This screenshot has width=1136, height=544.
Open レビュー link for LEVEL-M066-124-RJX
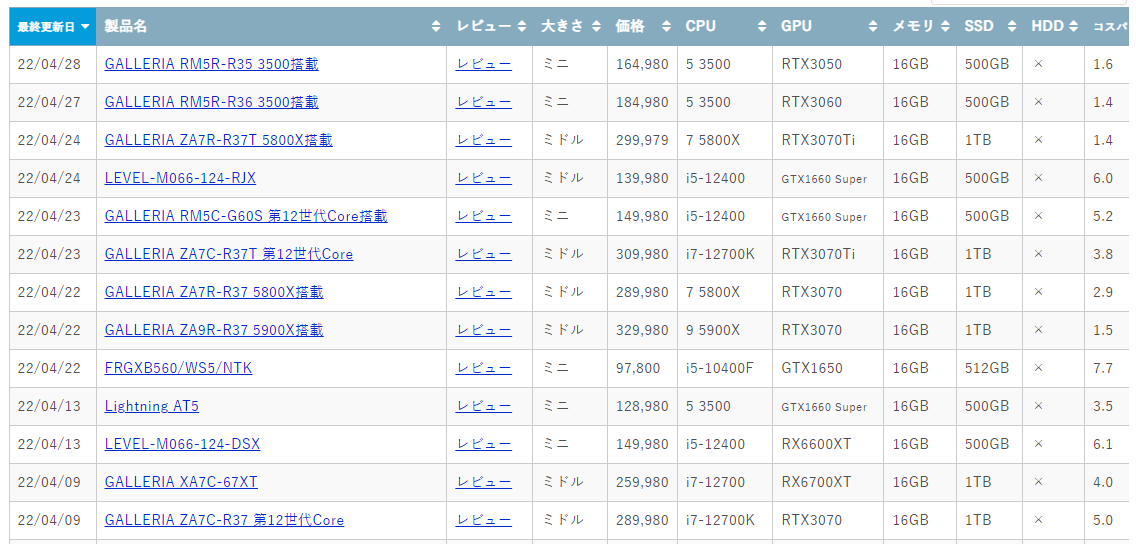(x=483, y=177)
